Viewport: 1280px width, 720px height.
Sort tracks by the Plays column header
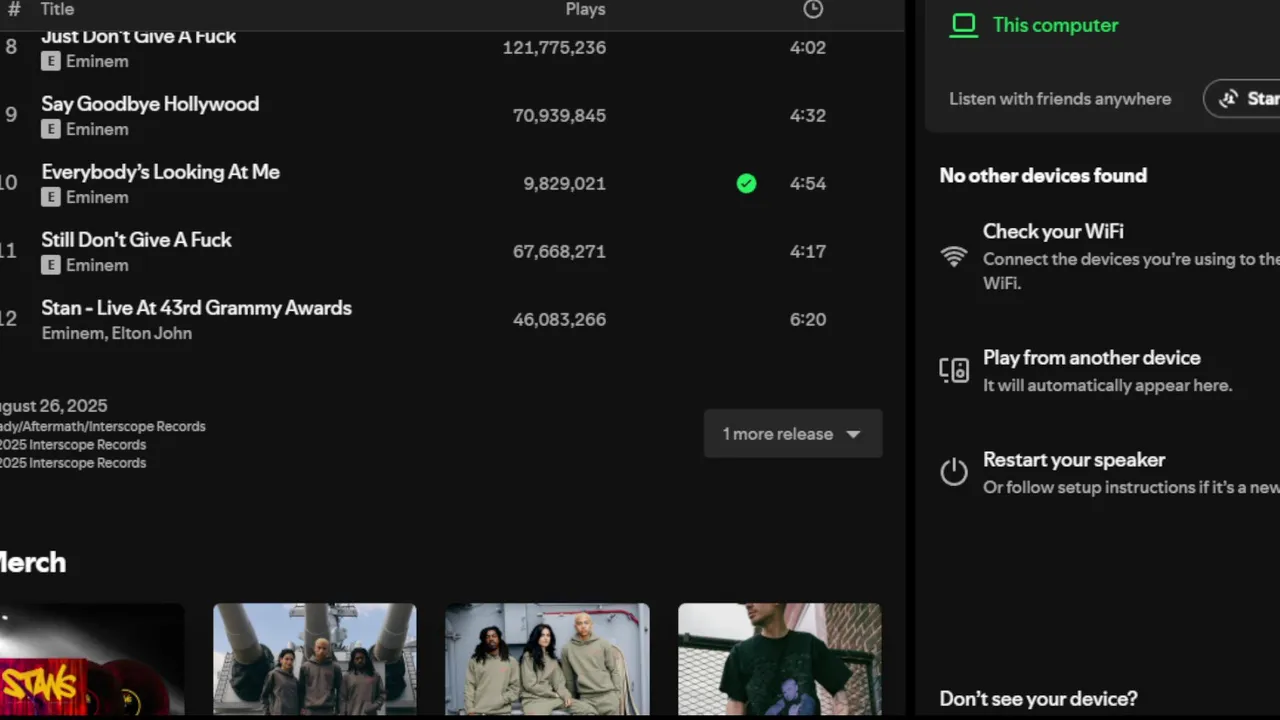pos(585,9)
